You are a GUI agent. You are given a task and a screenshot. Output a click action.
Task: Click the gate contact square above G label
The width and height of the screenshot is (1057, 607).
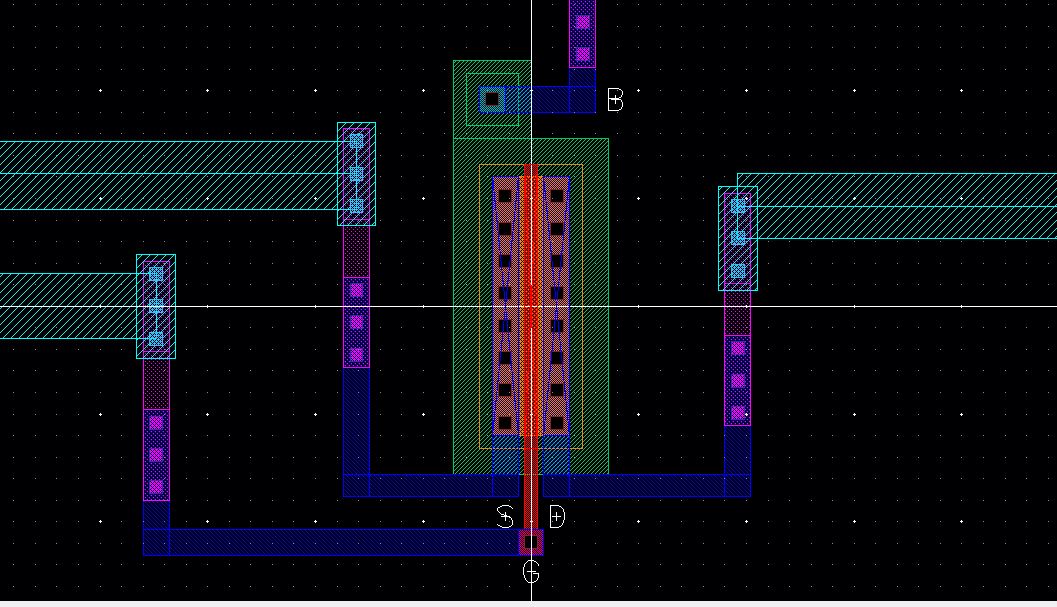pyautogui.click(x=531, y=542)
